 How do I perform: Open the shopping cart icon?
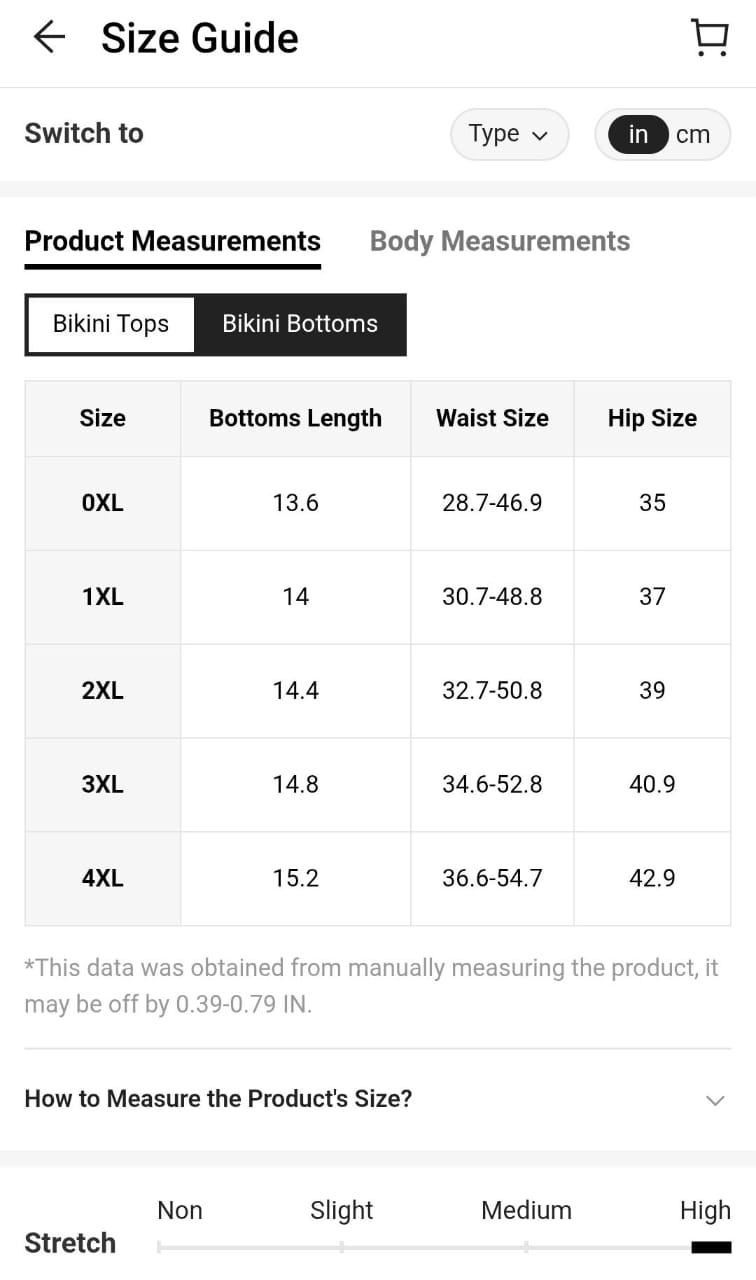click(x=709, y=38)
